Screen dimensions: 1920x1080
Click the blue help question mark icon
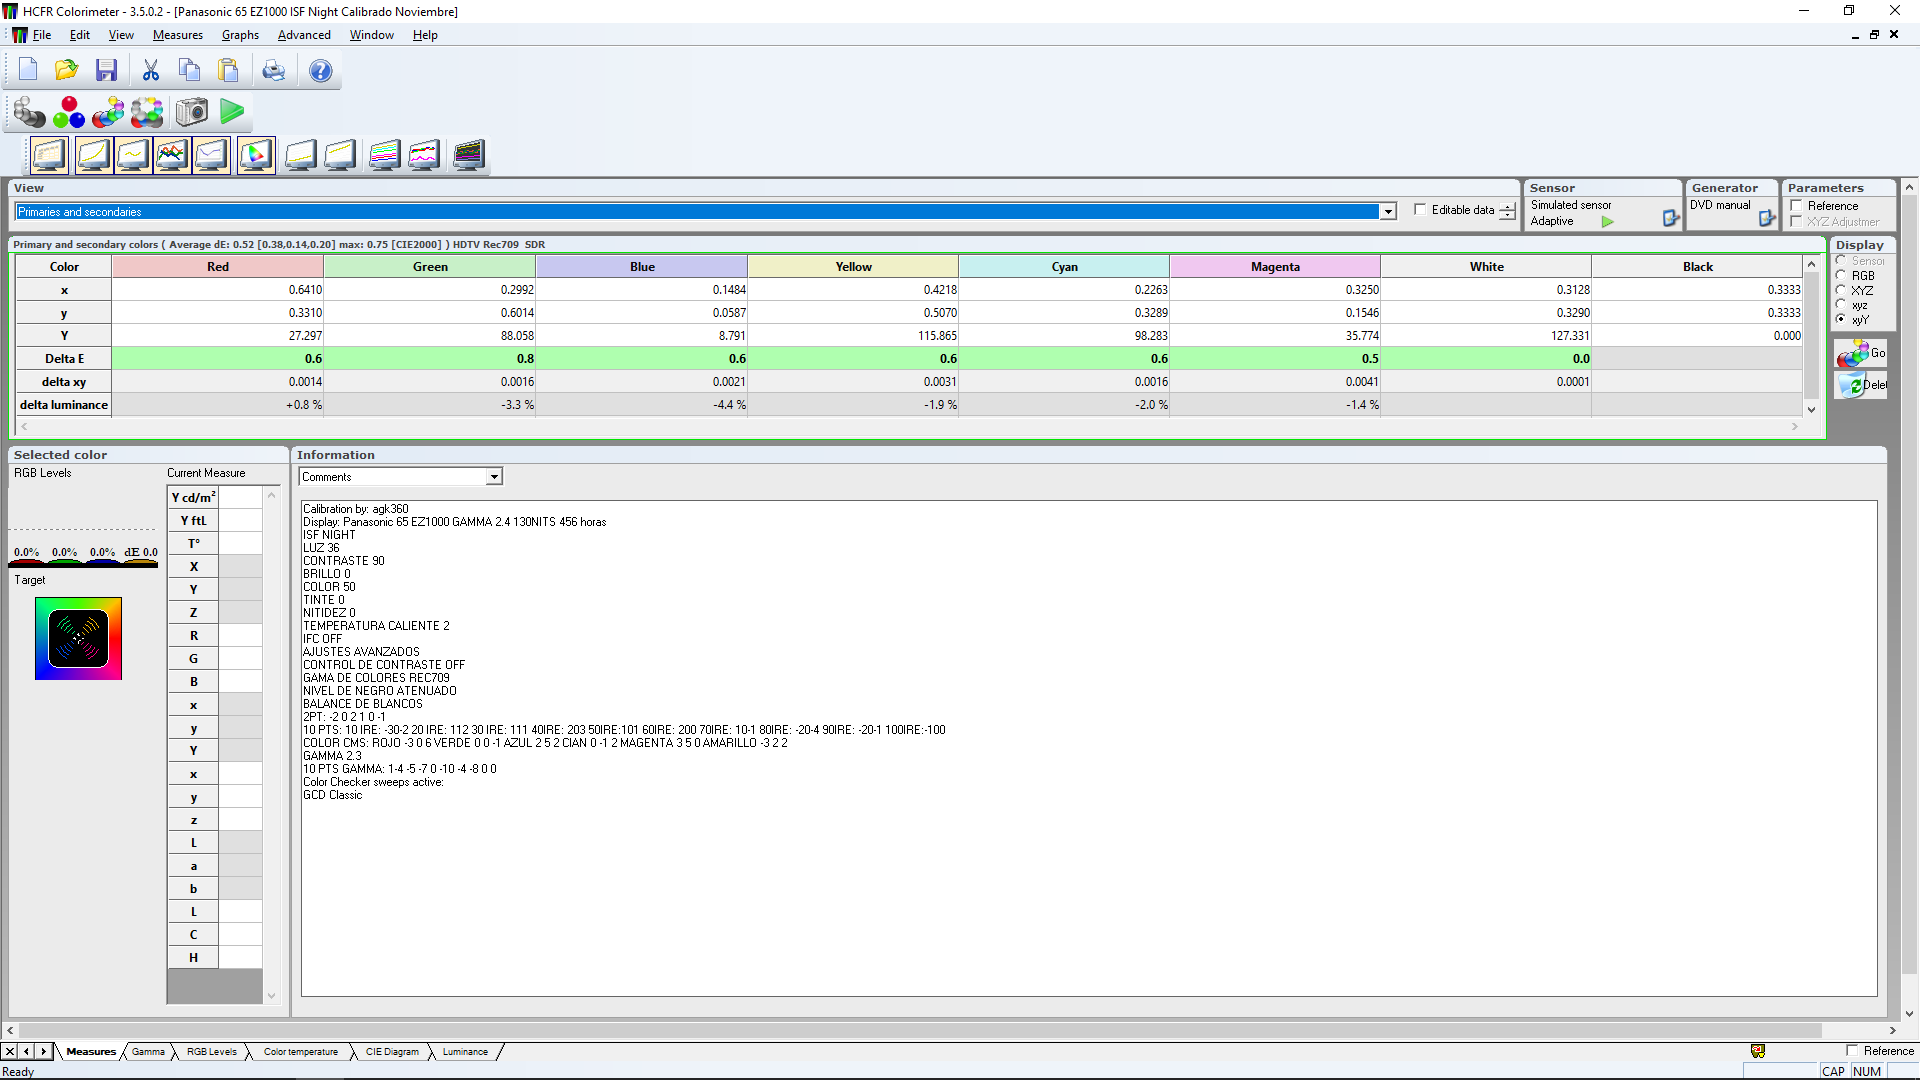(320, 70)
